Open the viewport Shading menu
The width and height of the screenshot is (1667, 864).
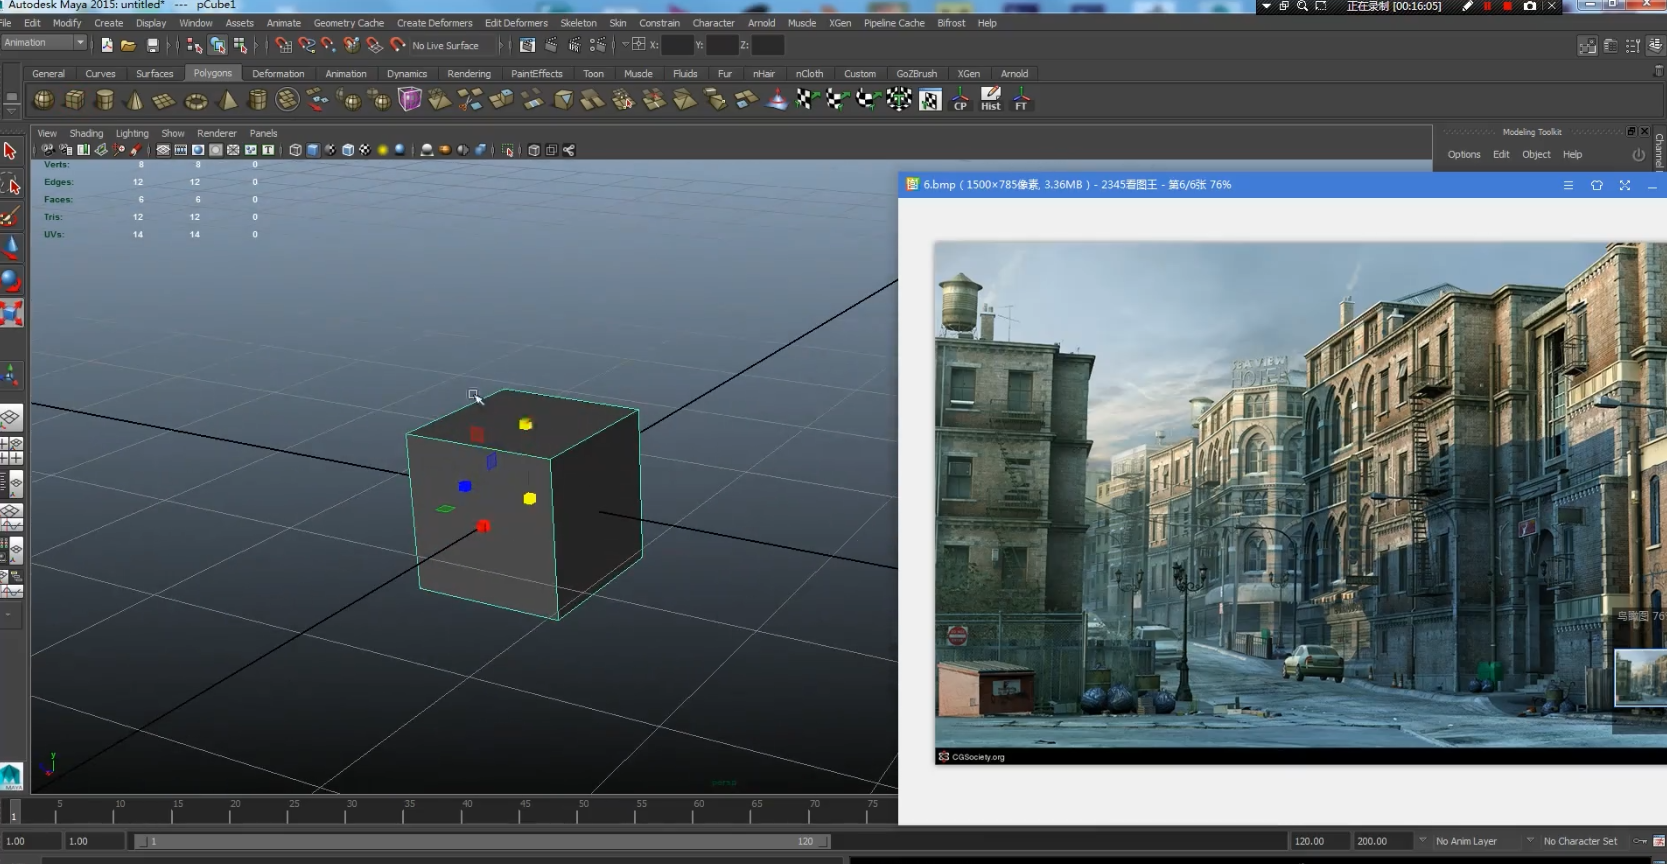coord(86,133)
